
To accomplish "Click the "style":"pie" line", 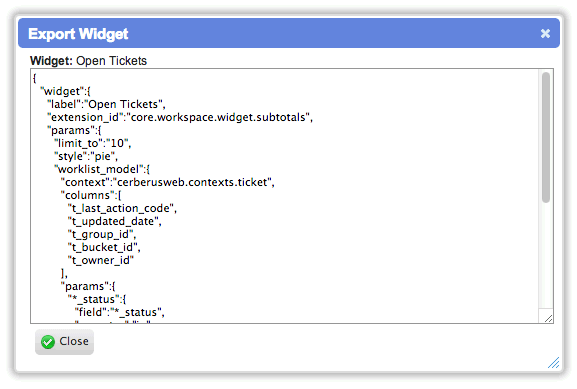I will click(86, 156).
